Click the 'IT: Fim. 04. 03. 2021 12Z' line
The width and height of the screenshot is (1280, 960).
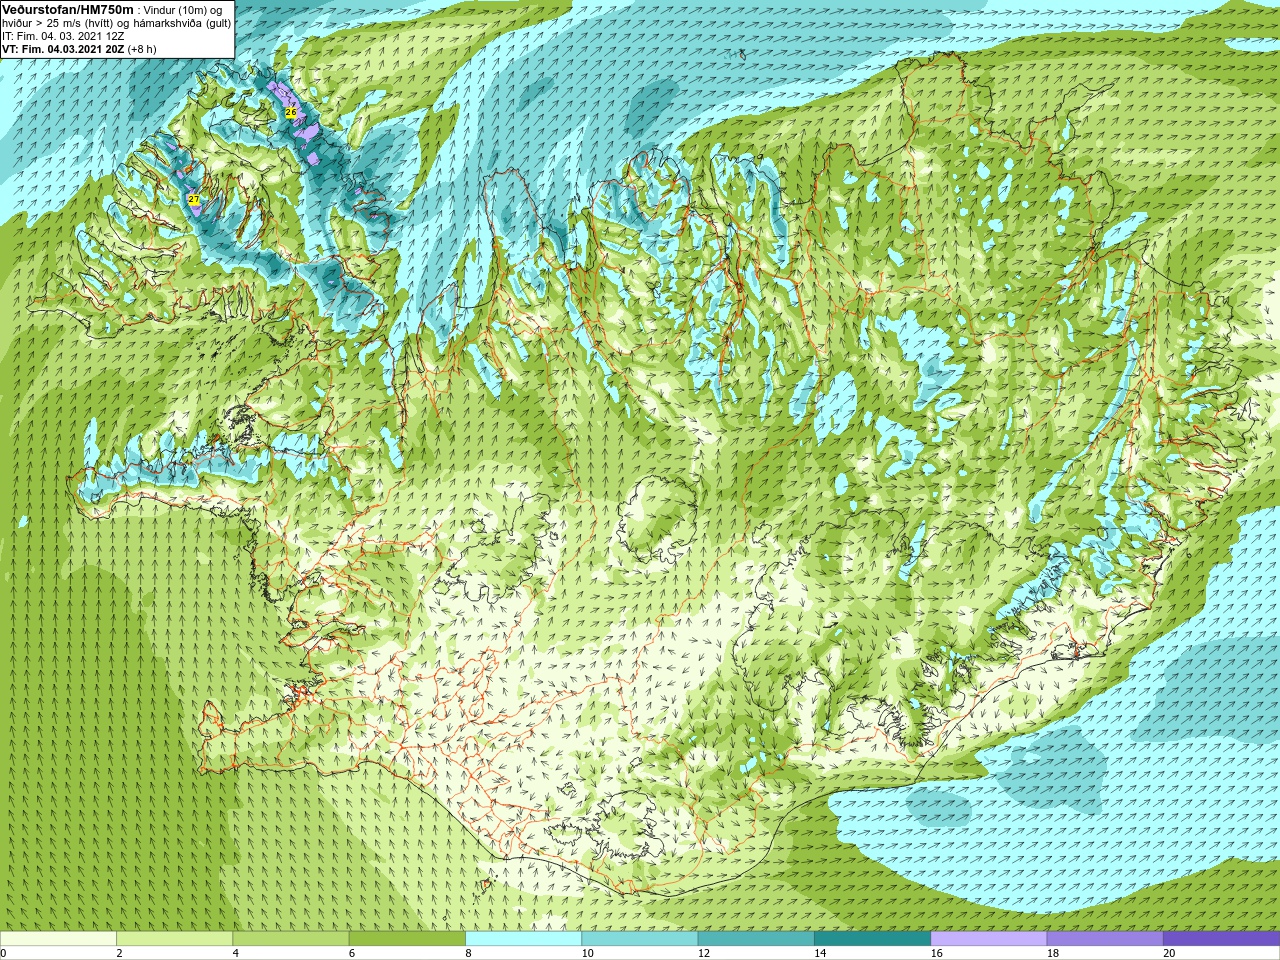tap(63, 36)
